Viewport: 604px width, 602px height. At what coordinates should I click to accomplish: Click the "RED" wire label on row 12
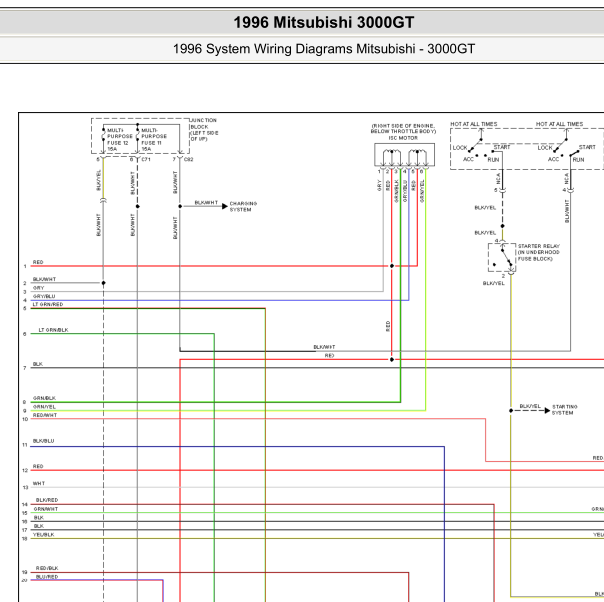pos(38,466)
